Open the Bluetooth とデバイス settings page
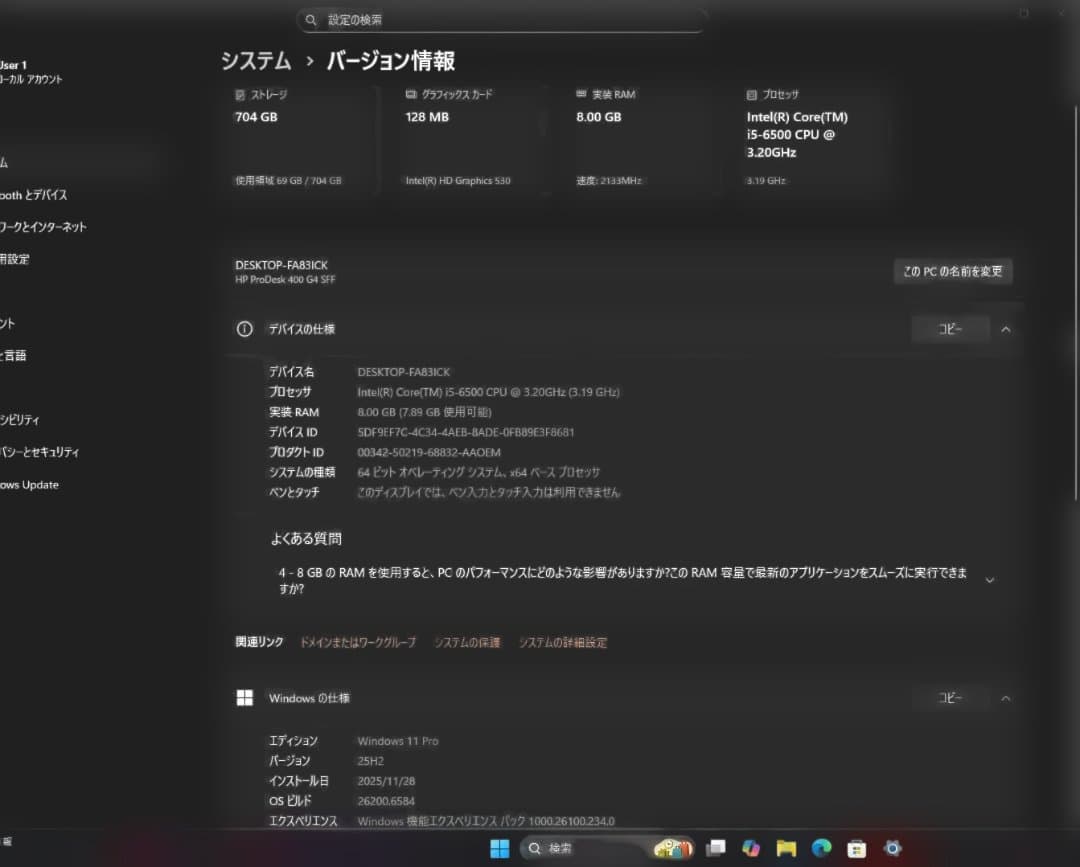1080x867 pixels. pyautogui.click(x=30, y=194)
